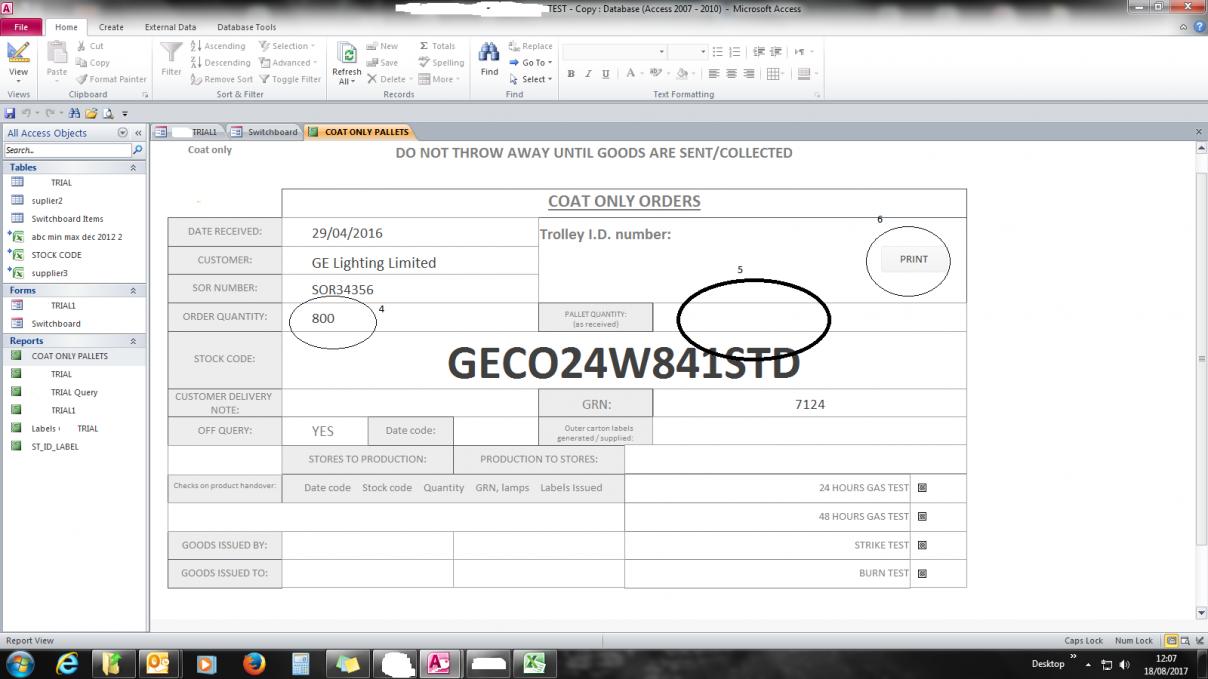The height and width of the screenshot is (679, 1208).
Task: Open the Go To dropdown
Action: click(529, 62)
